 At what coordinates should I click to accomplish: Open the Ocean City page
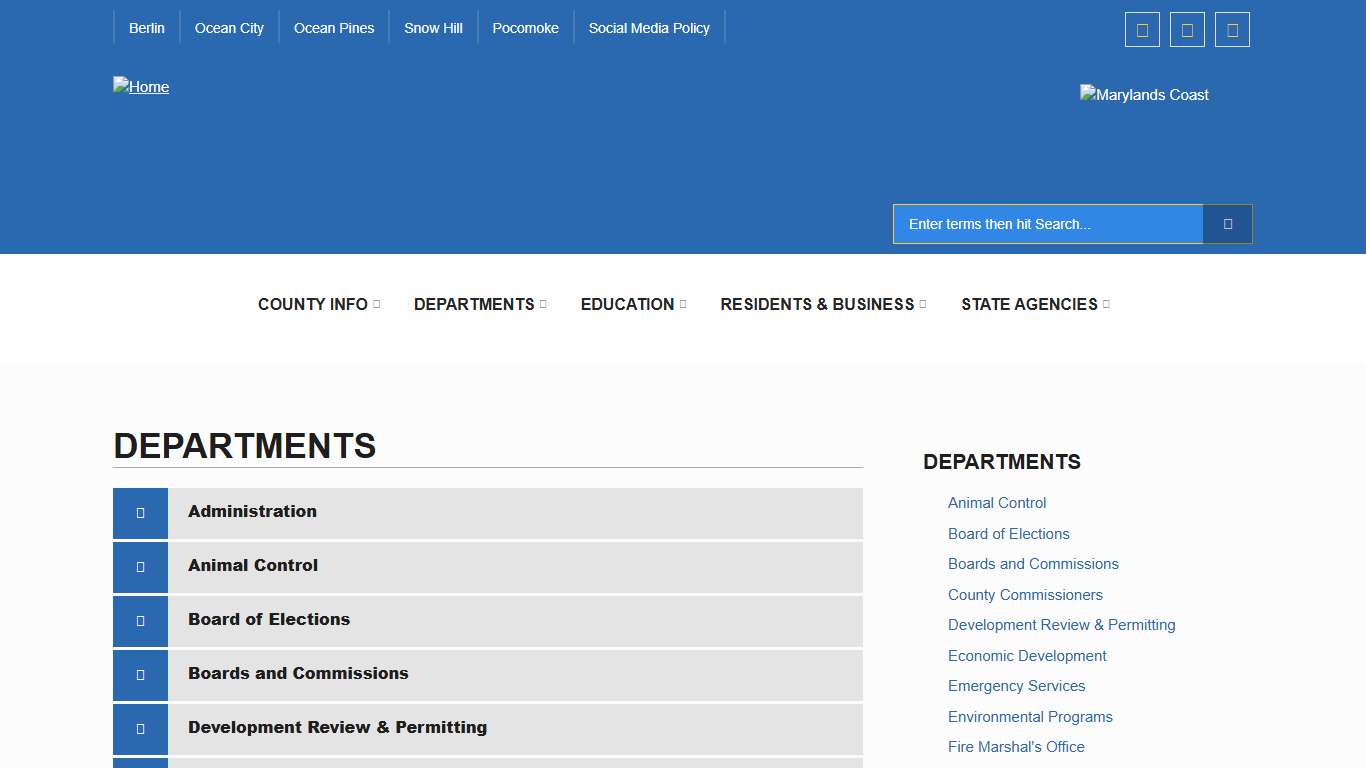pyautogui.click(x=229, y=28)
